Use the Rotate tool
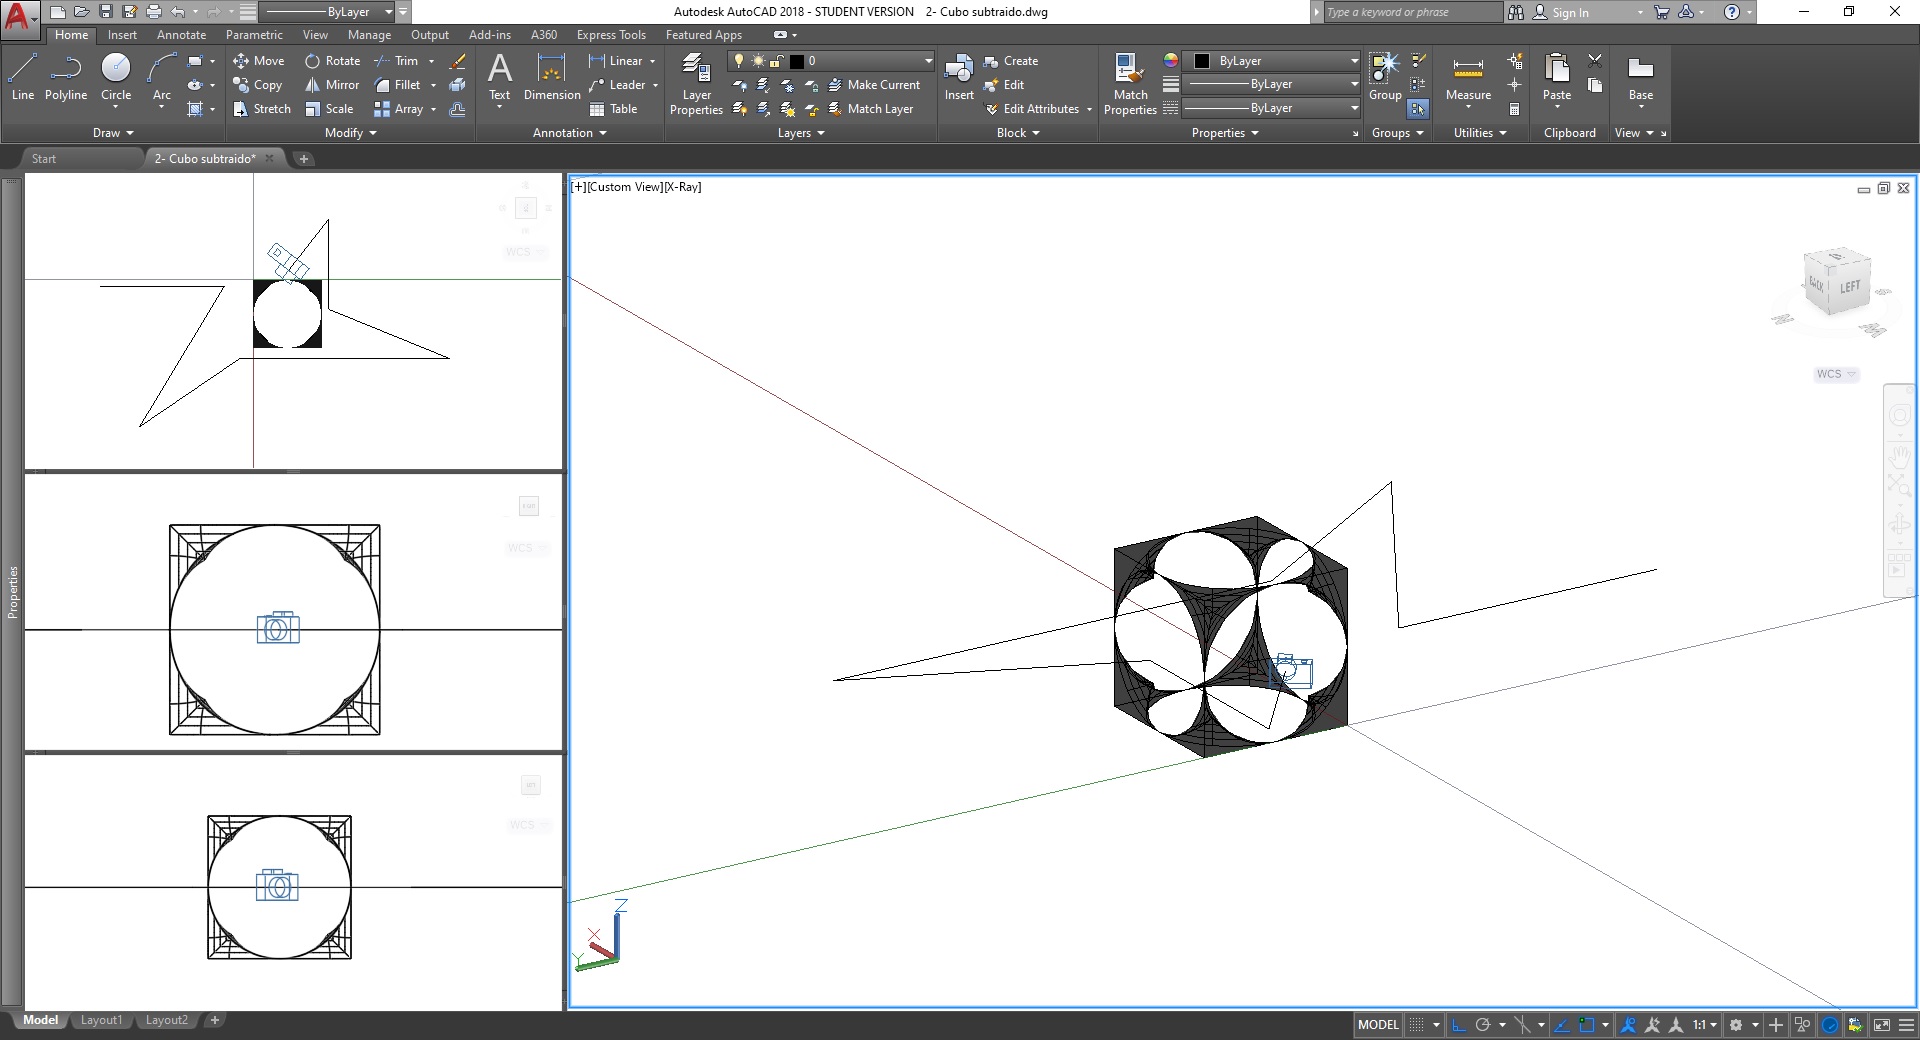Image resolution: width=1920 pixels, height=1040 pixels. (333, 61)
